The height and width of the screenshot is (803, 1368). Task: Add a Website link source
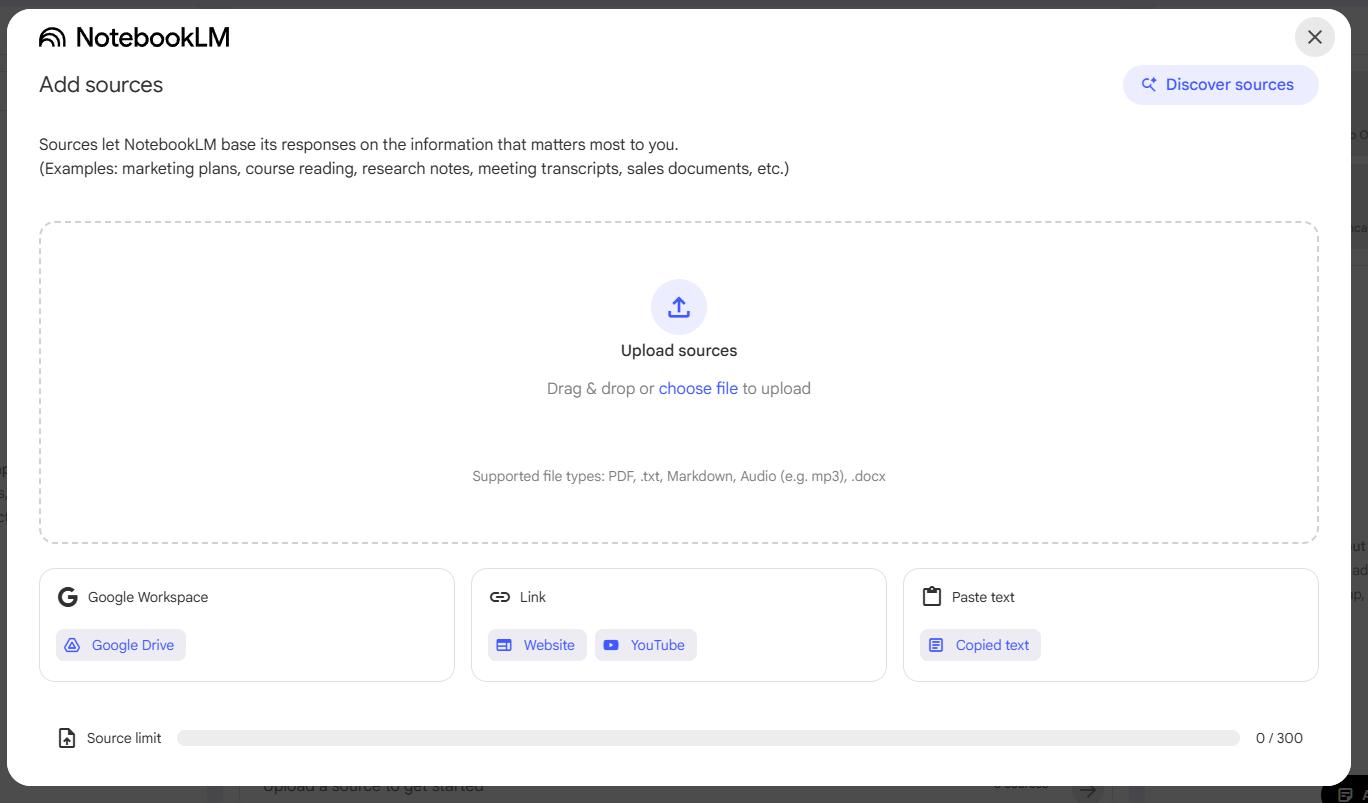[537, 645]
